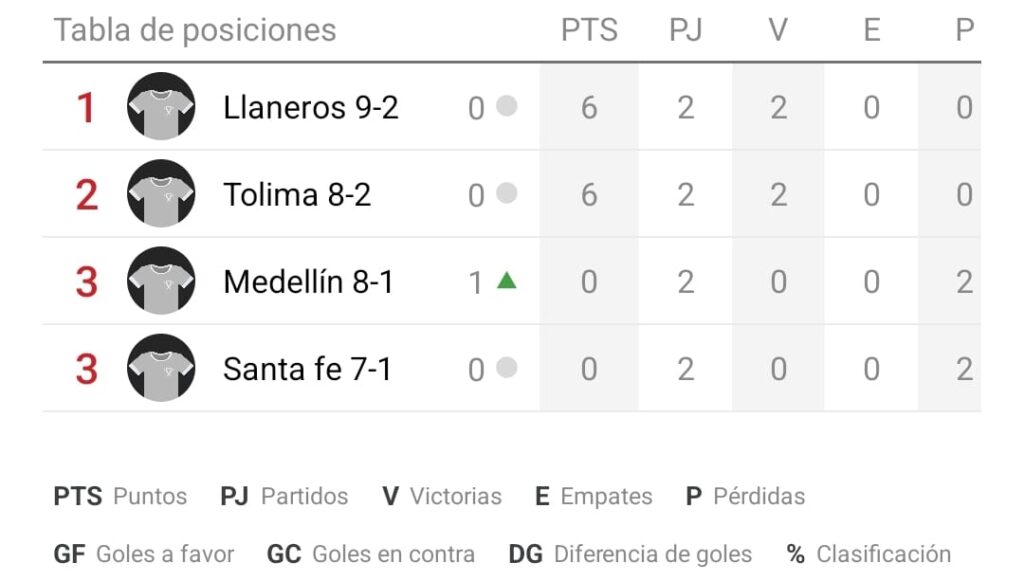Click the Tolima 8-2 jersey icon
The height and width of the screenshot is (581, 1024).
[161, 194]
